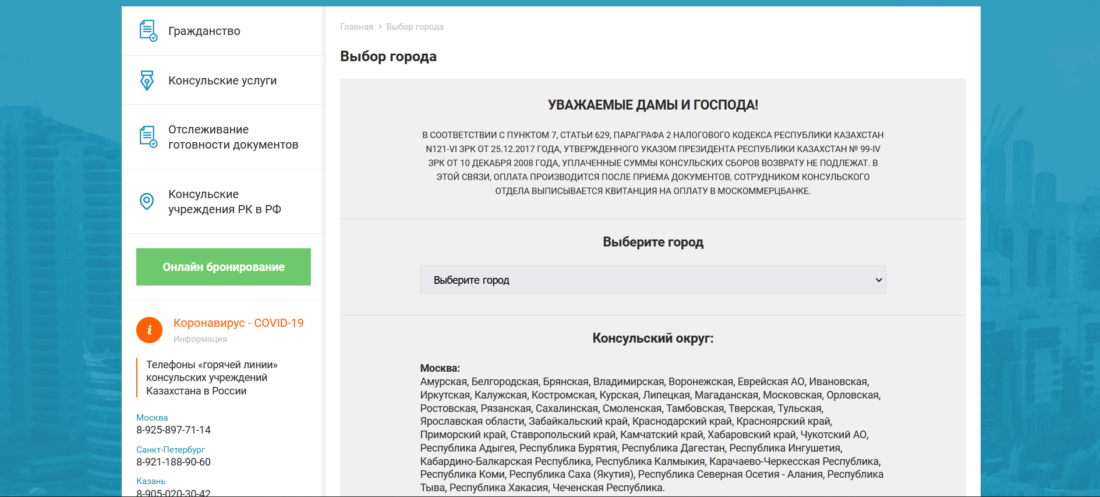The image size is (1100, 497).
Task: Click the Санкт-Петербург city label
Action: click(x=170, y=449)
